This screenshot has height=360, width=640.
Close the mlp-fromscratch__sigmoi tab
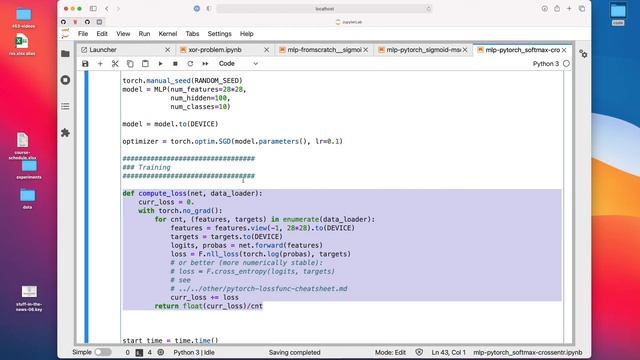click(x=366, y=50)
